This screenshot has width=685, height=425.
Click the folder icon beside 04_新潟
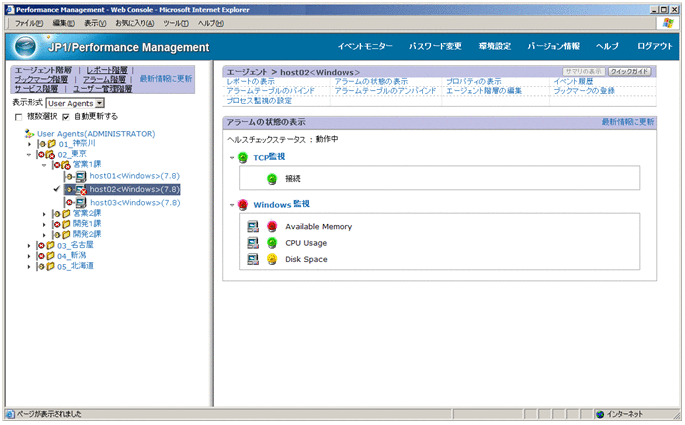click(x=50, y=256)
